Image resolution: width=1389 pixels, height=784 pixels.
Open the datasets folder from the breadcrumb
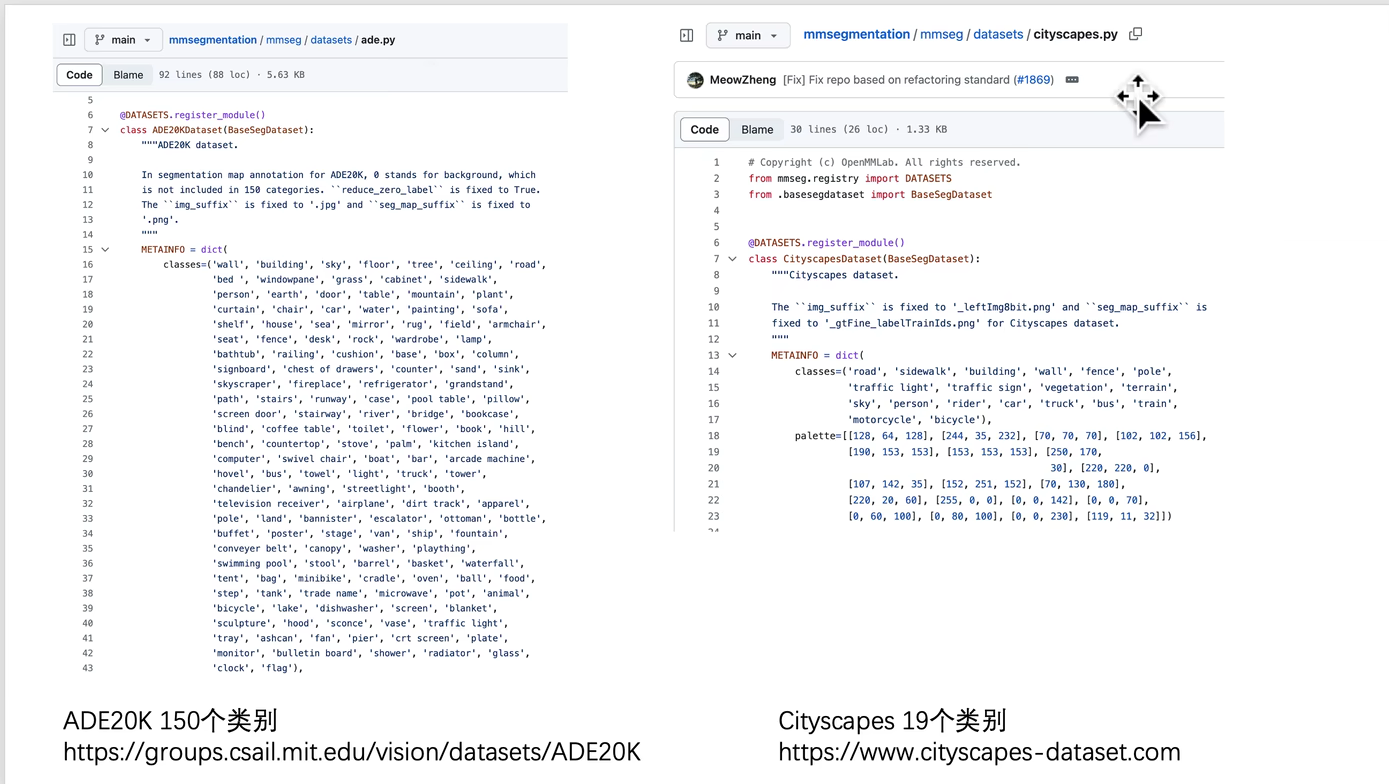click(x=331, y=39)
